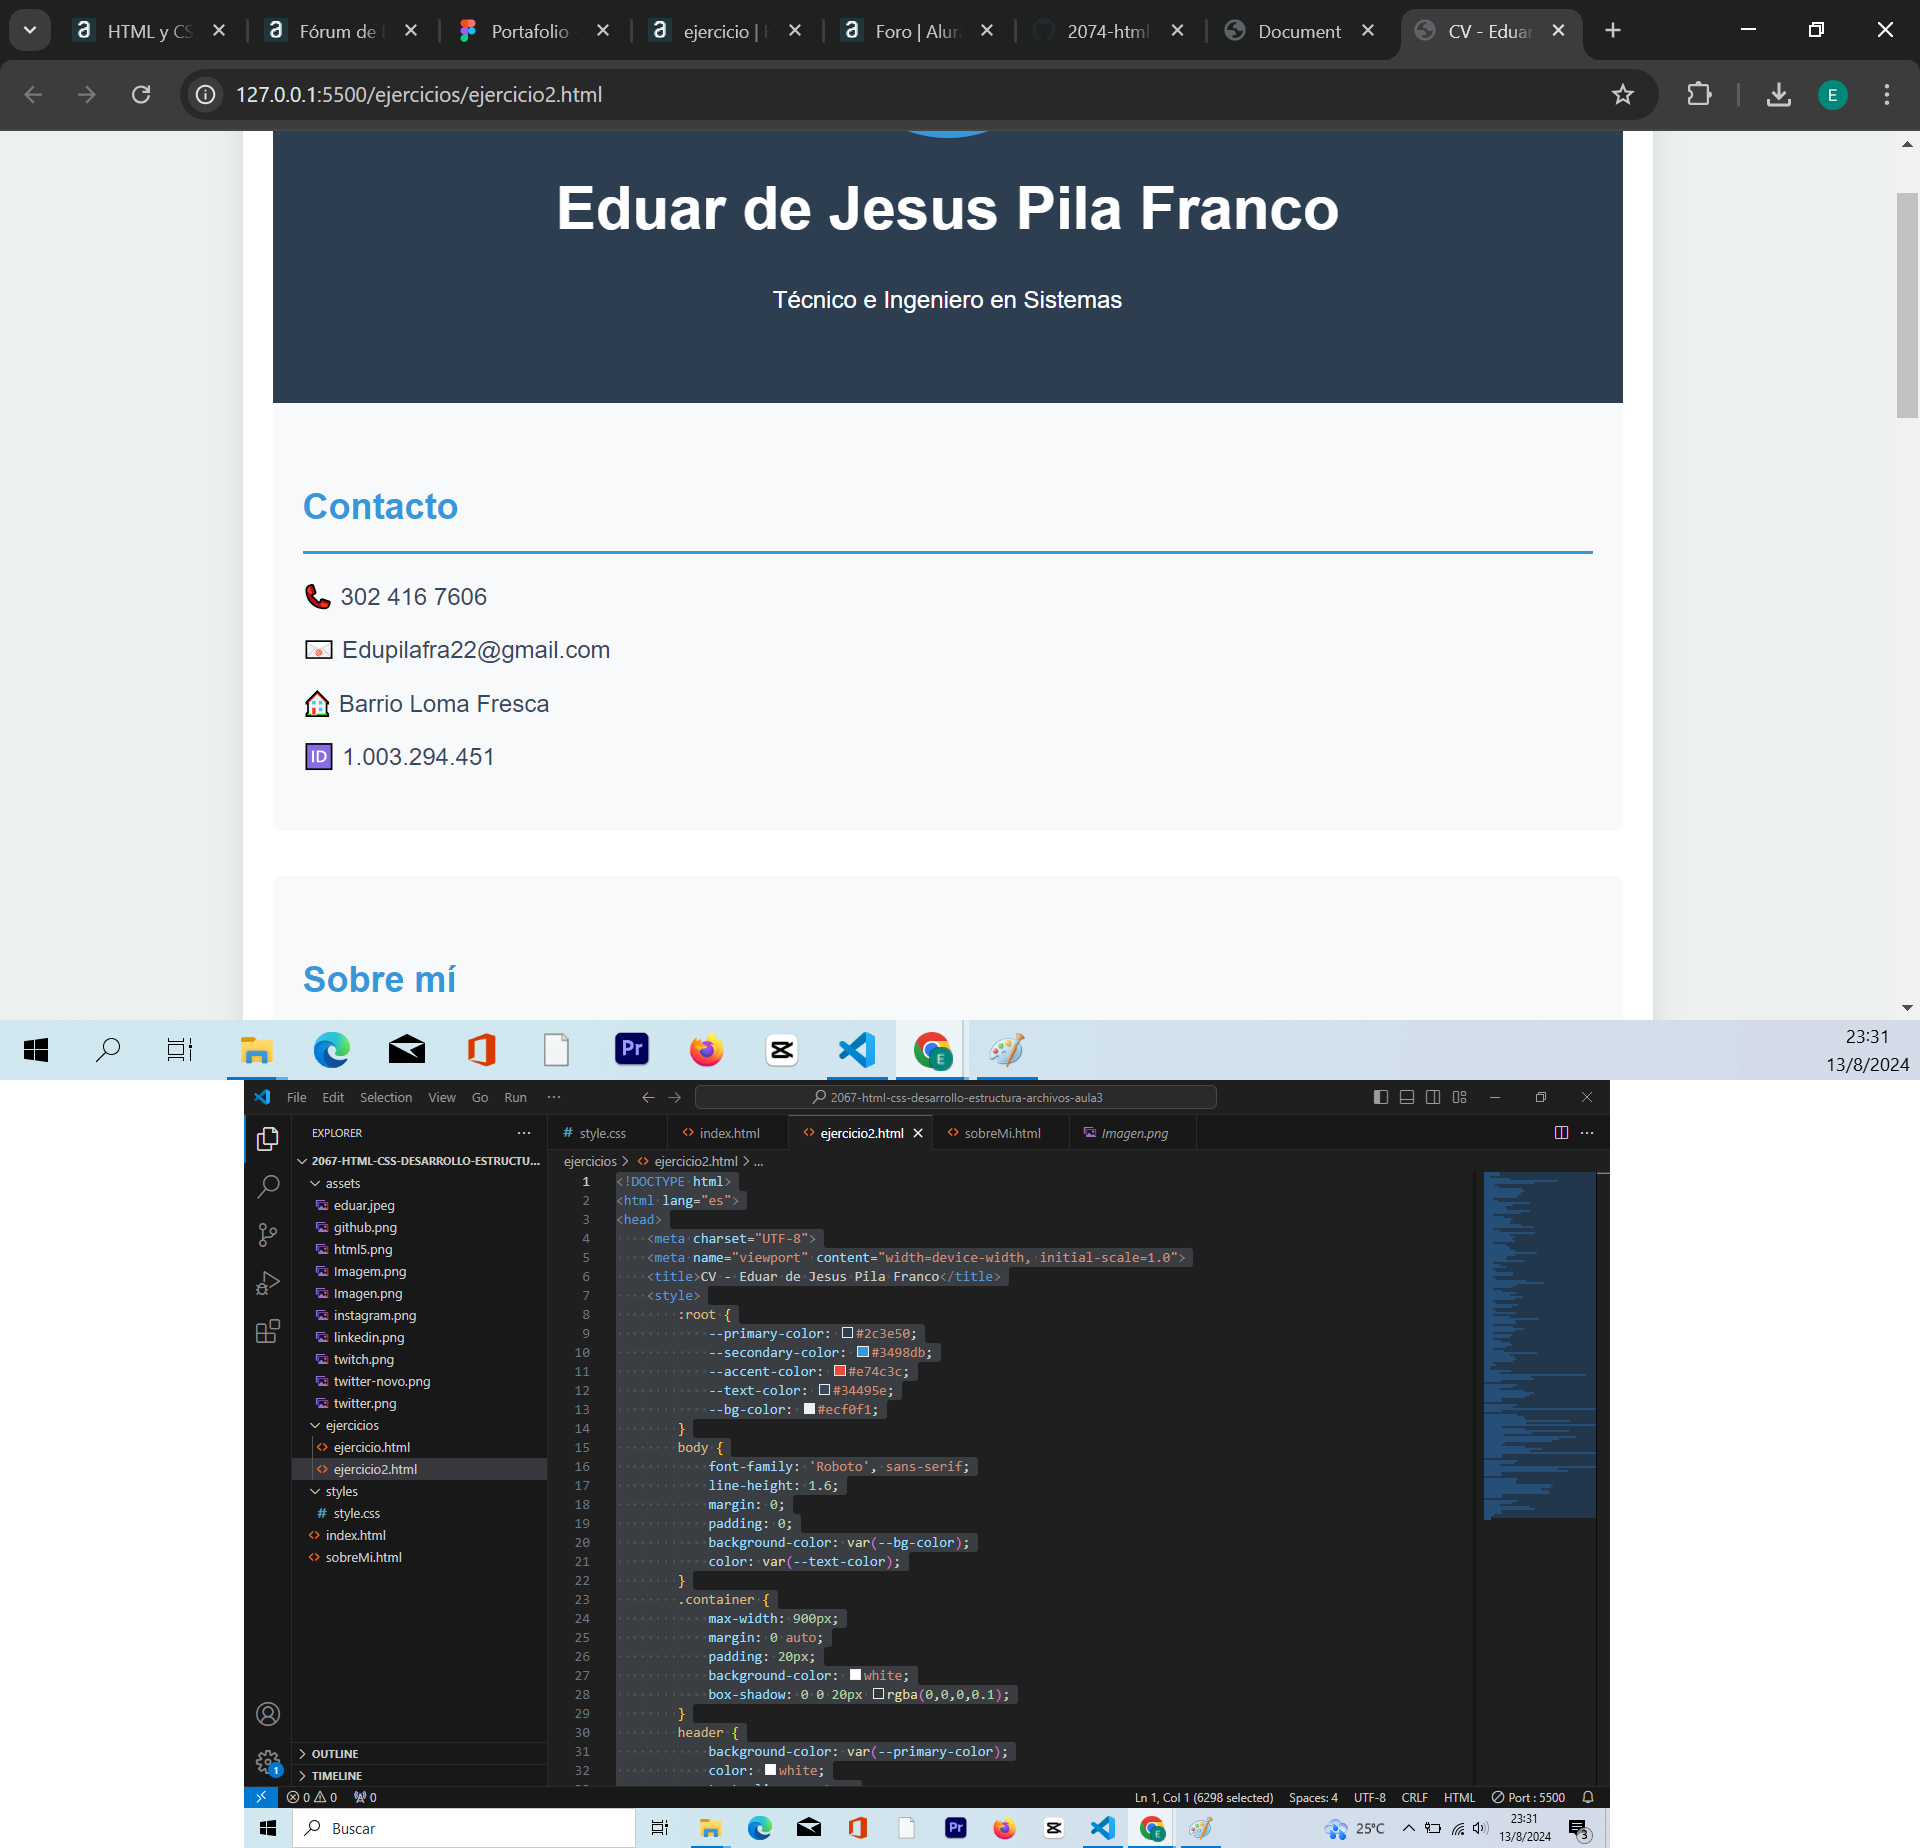Open Customize Layout icon in VS Code
Viewport: 1920px width, 1848px height.
pyautogui.click(x=1460, y=1097)
